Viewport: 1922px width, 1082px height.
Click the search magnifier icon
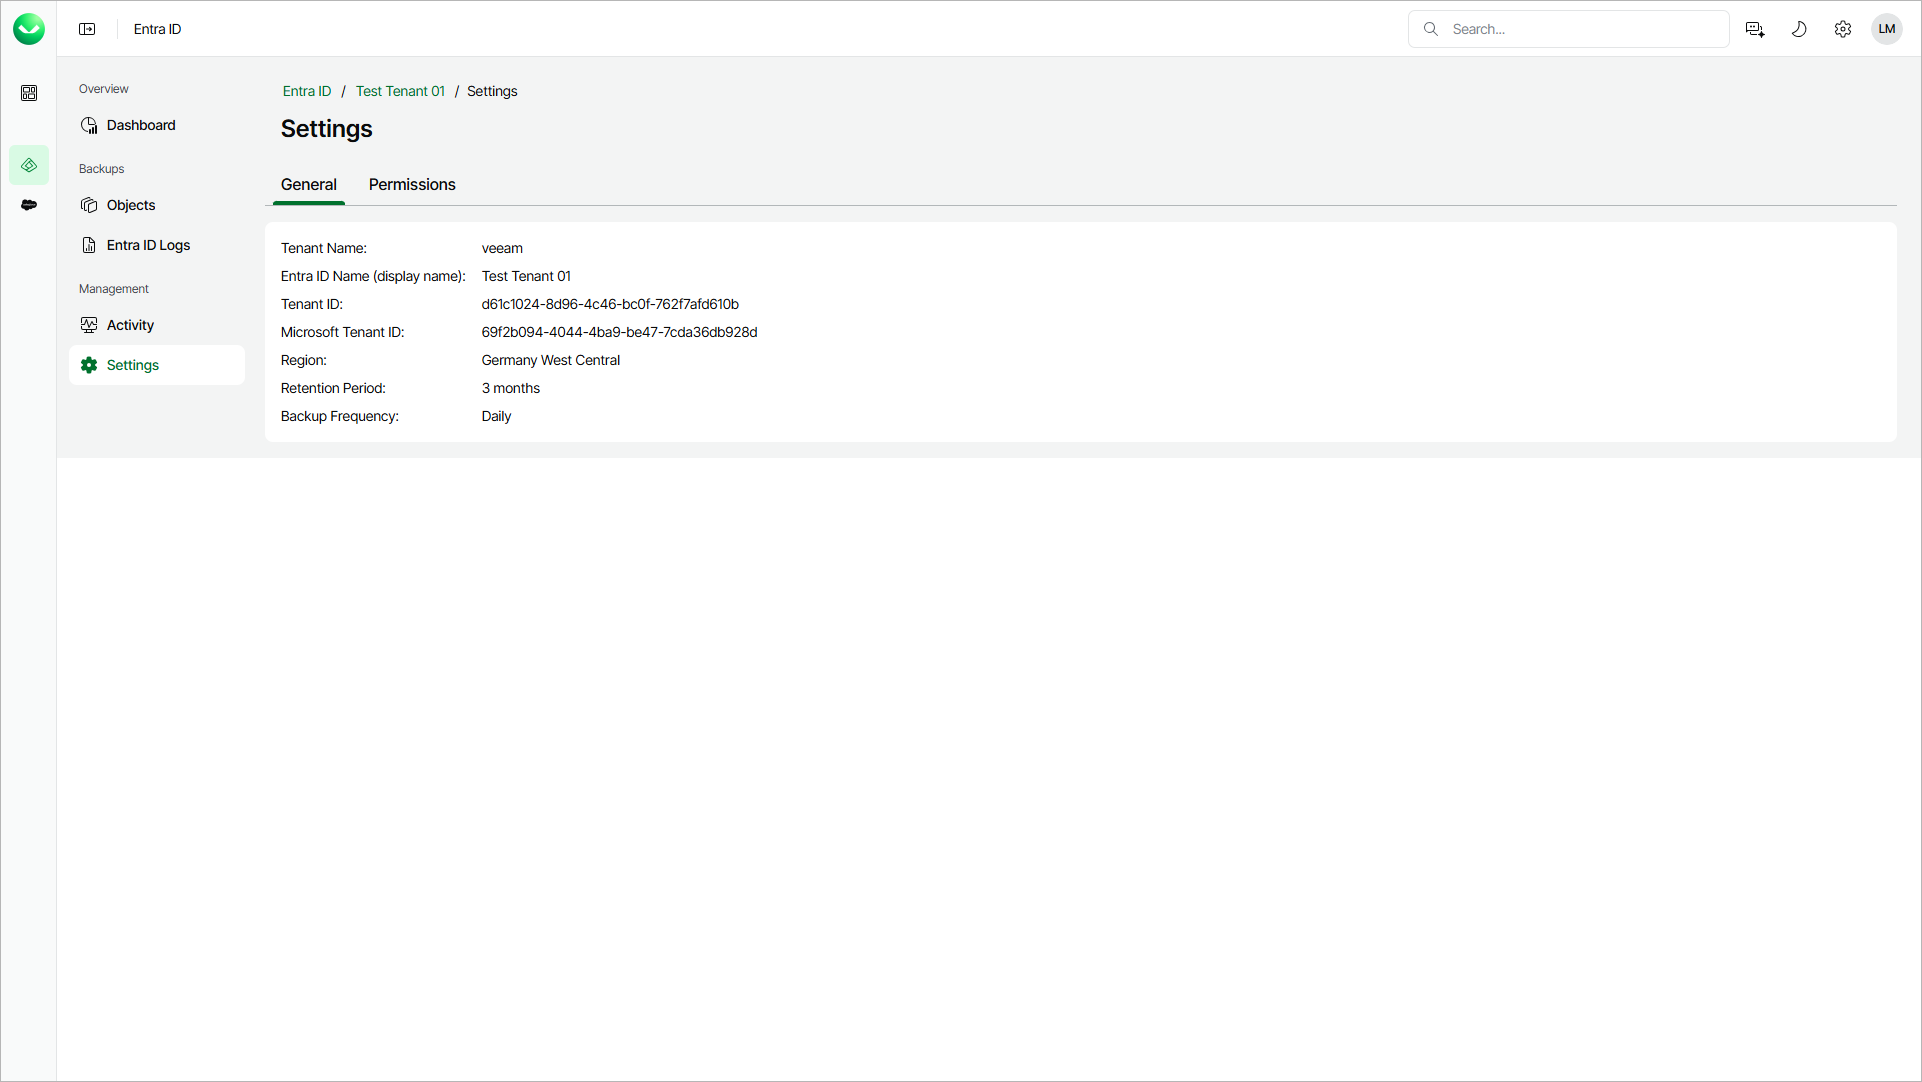[x=1431, y=29]
